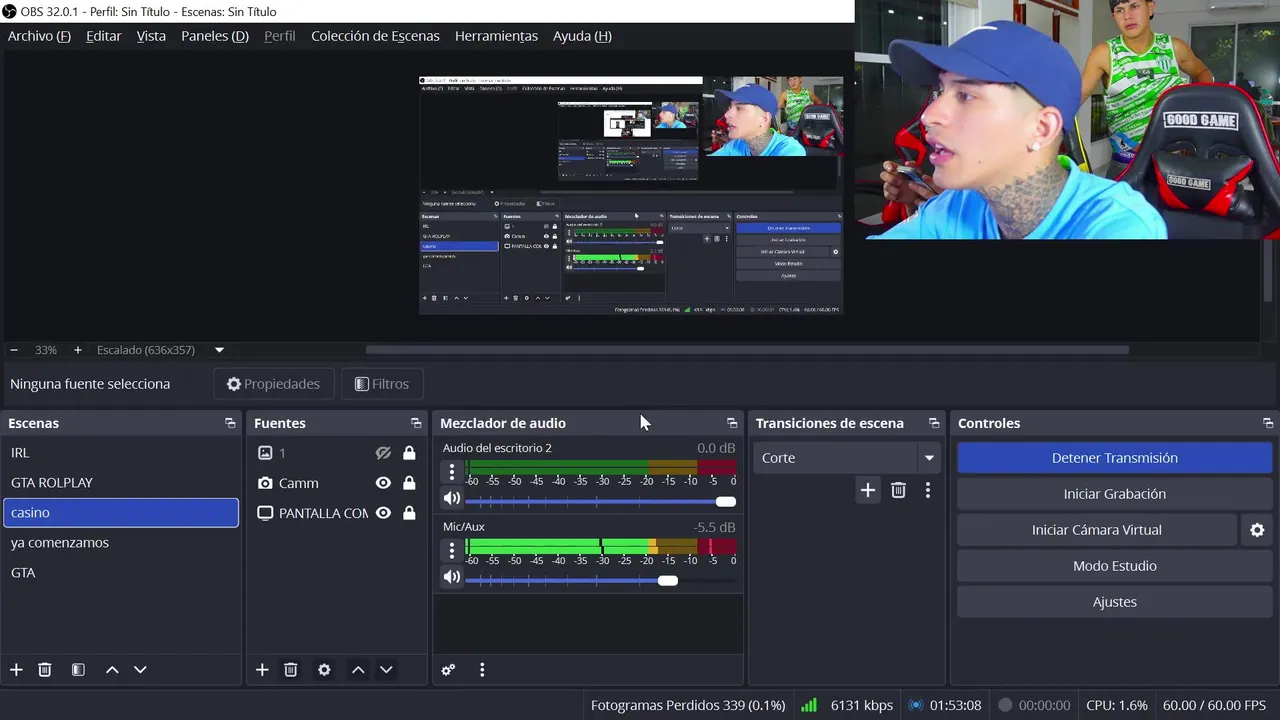Open advanced audio properties gears icon
The width and height of the screenshot is (1280, 720).
[x=448, y=670]
